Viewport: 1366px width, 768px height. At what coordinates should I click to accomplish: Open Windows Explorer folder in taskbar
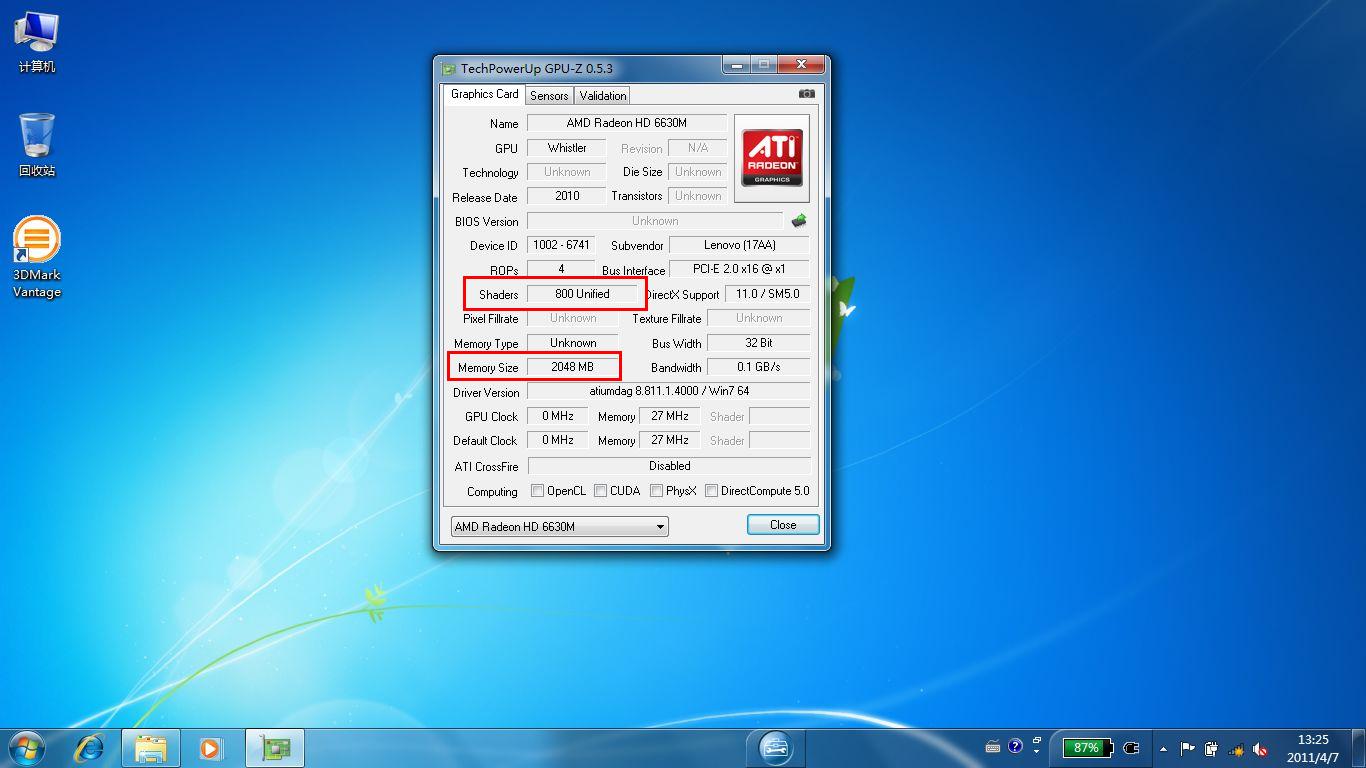coord(151,748)
